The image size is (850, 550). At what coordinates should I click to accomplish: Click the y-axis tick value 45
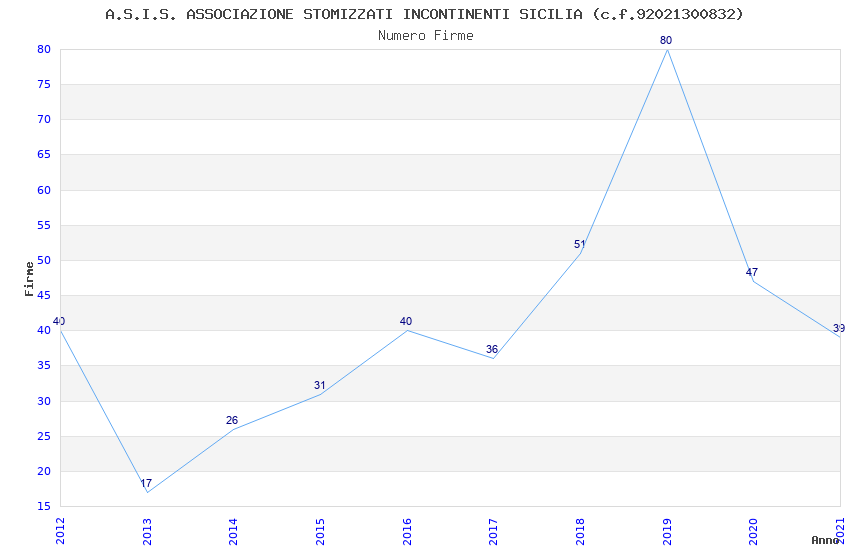coord(44,295)
